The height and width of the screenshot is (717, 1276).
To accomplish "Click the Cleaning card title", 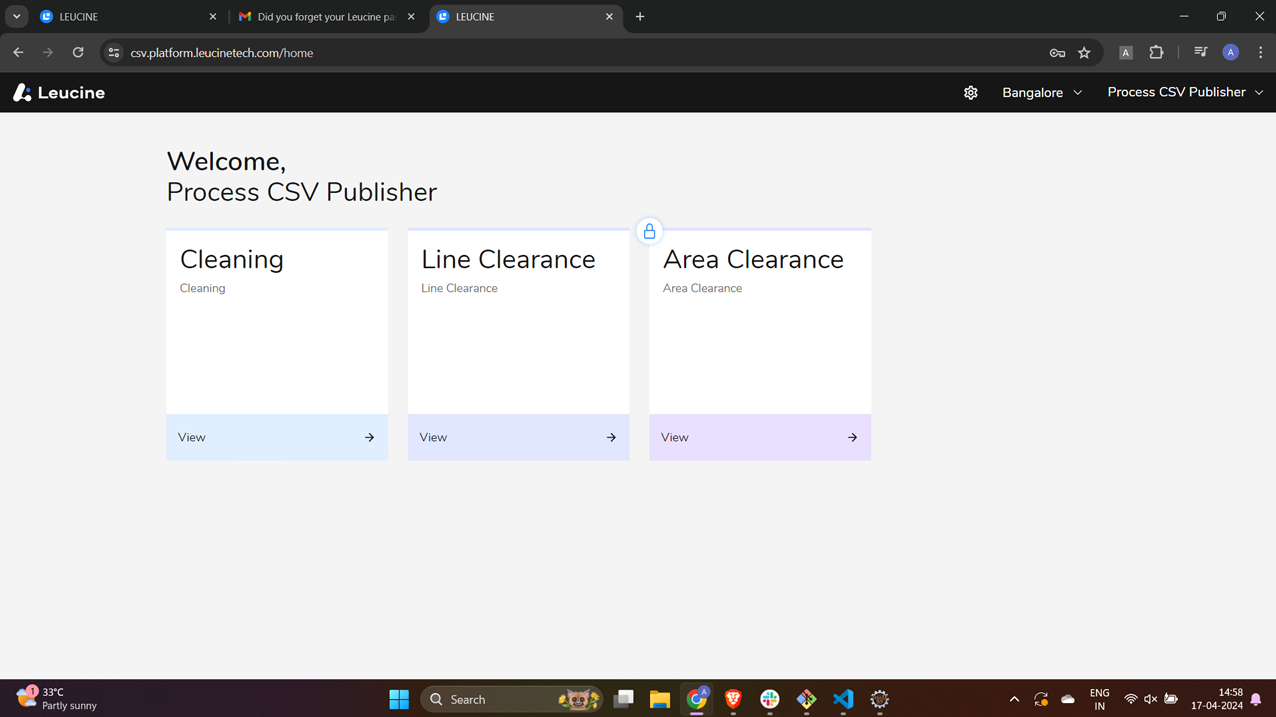I will pos(232,259).
